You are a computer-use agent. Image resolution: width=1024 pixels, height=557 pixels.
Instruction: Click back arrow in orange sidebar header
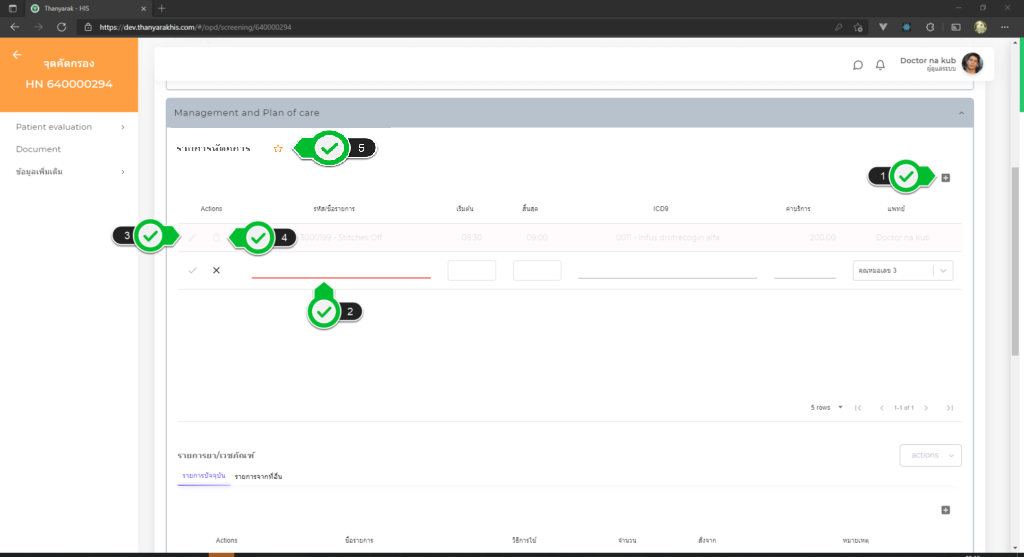pos(16,55)
